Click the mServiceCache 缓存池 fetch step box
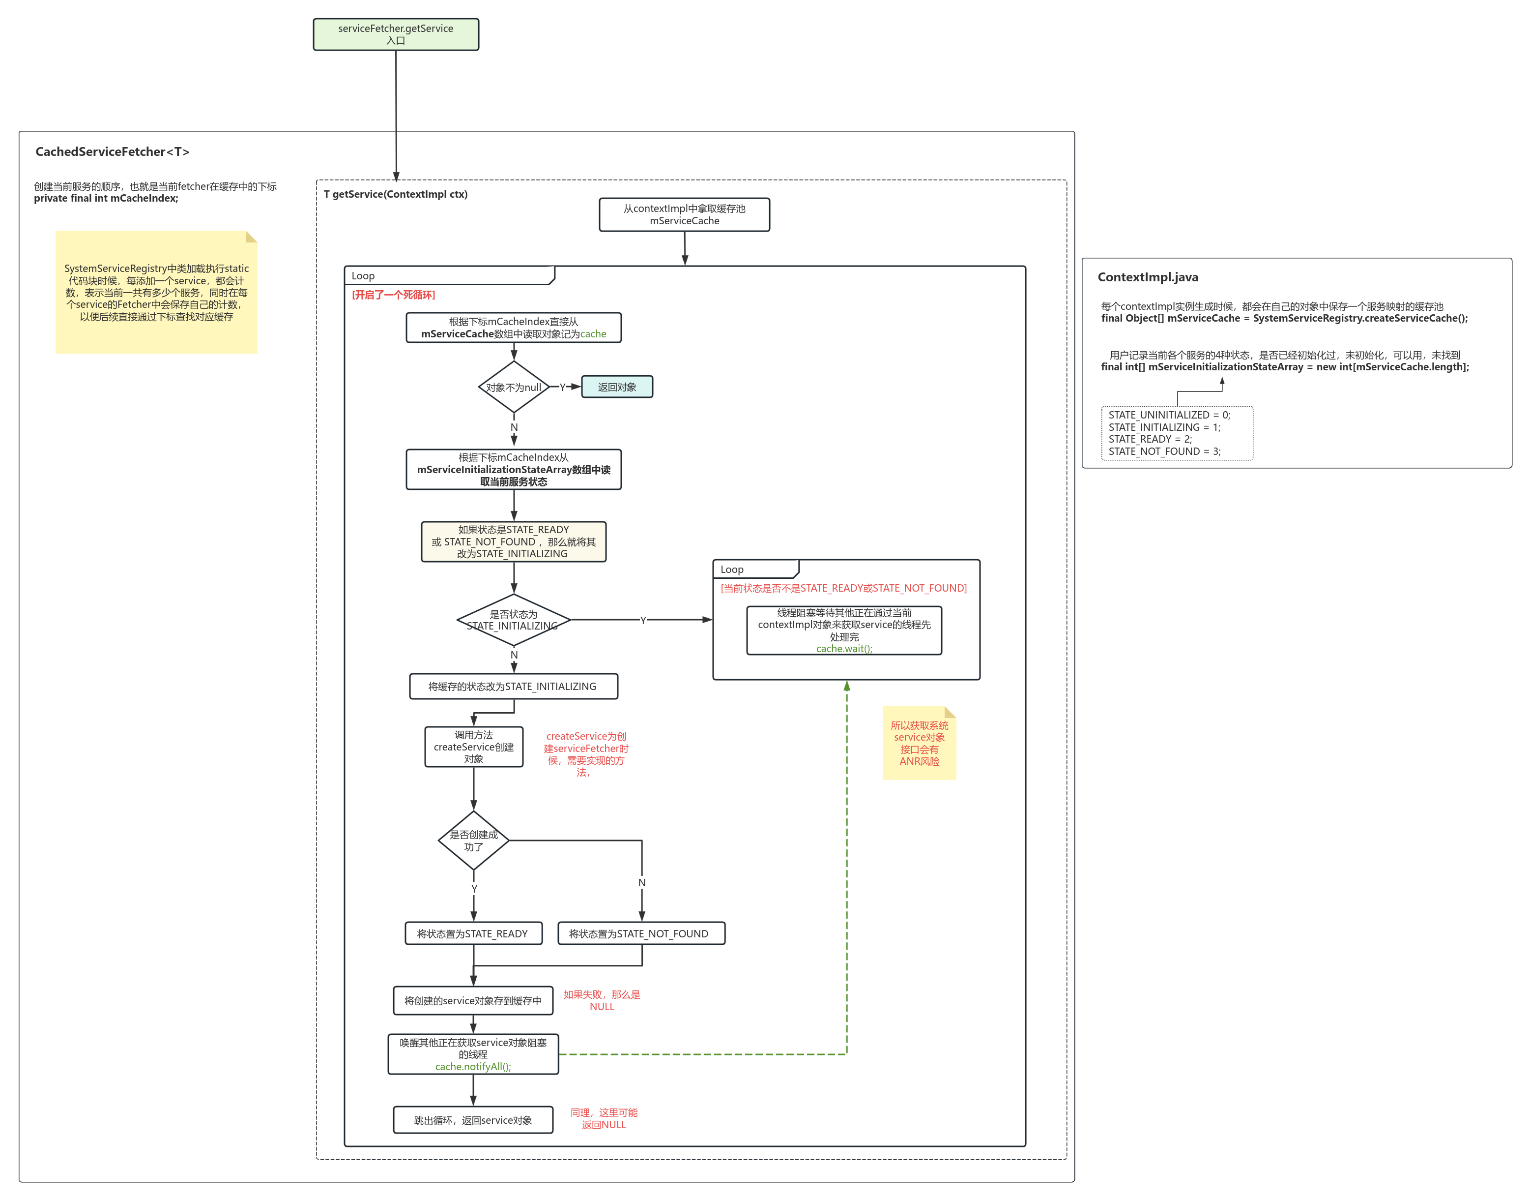This screenshot has height=1200, width=1530. point(684,214)
